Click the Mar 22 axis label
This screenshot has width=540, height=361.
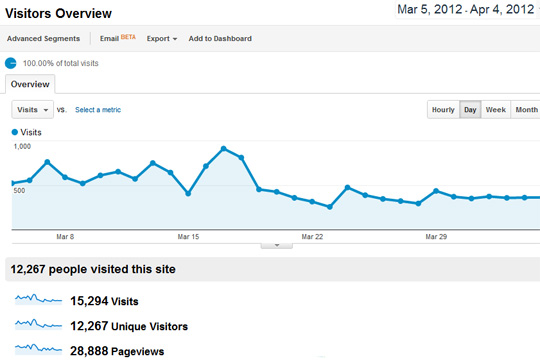(x=312, y=237)
